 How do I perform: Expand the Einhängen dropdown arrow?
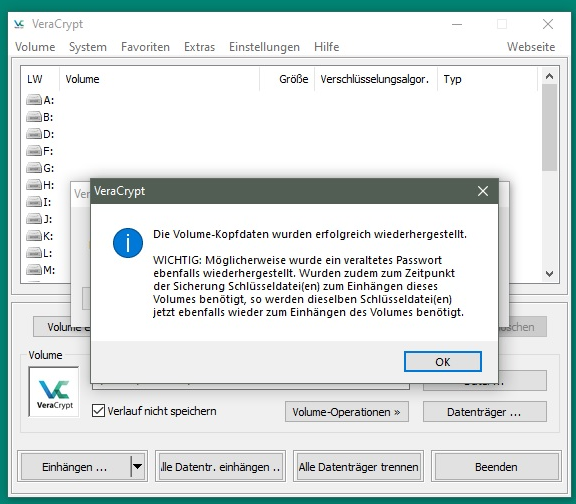tap(137, 467)
